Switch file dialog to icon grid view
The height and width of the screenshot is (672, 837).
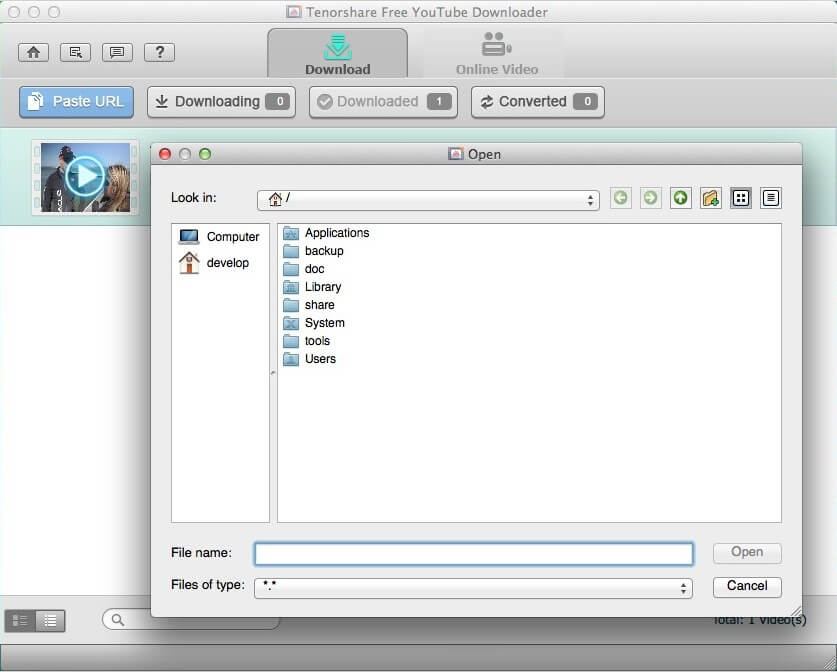click(x=740, y=198)
